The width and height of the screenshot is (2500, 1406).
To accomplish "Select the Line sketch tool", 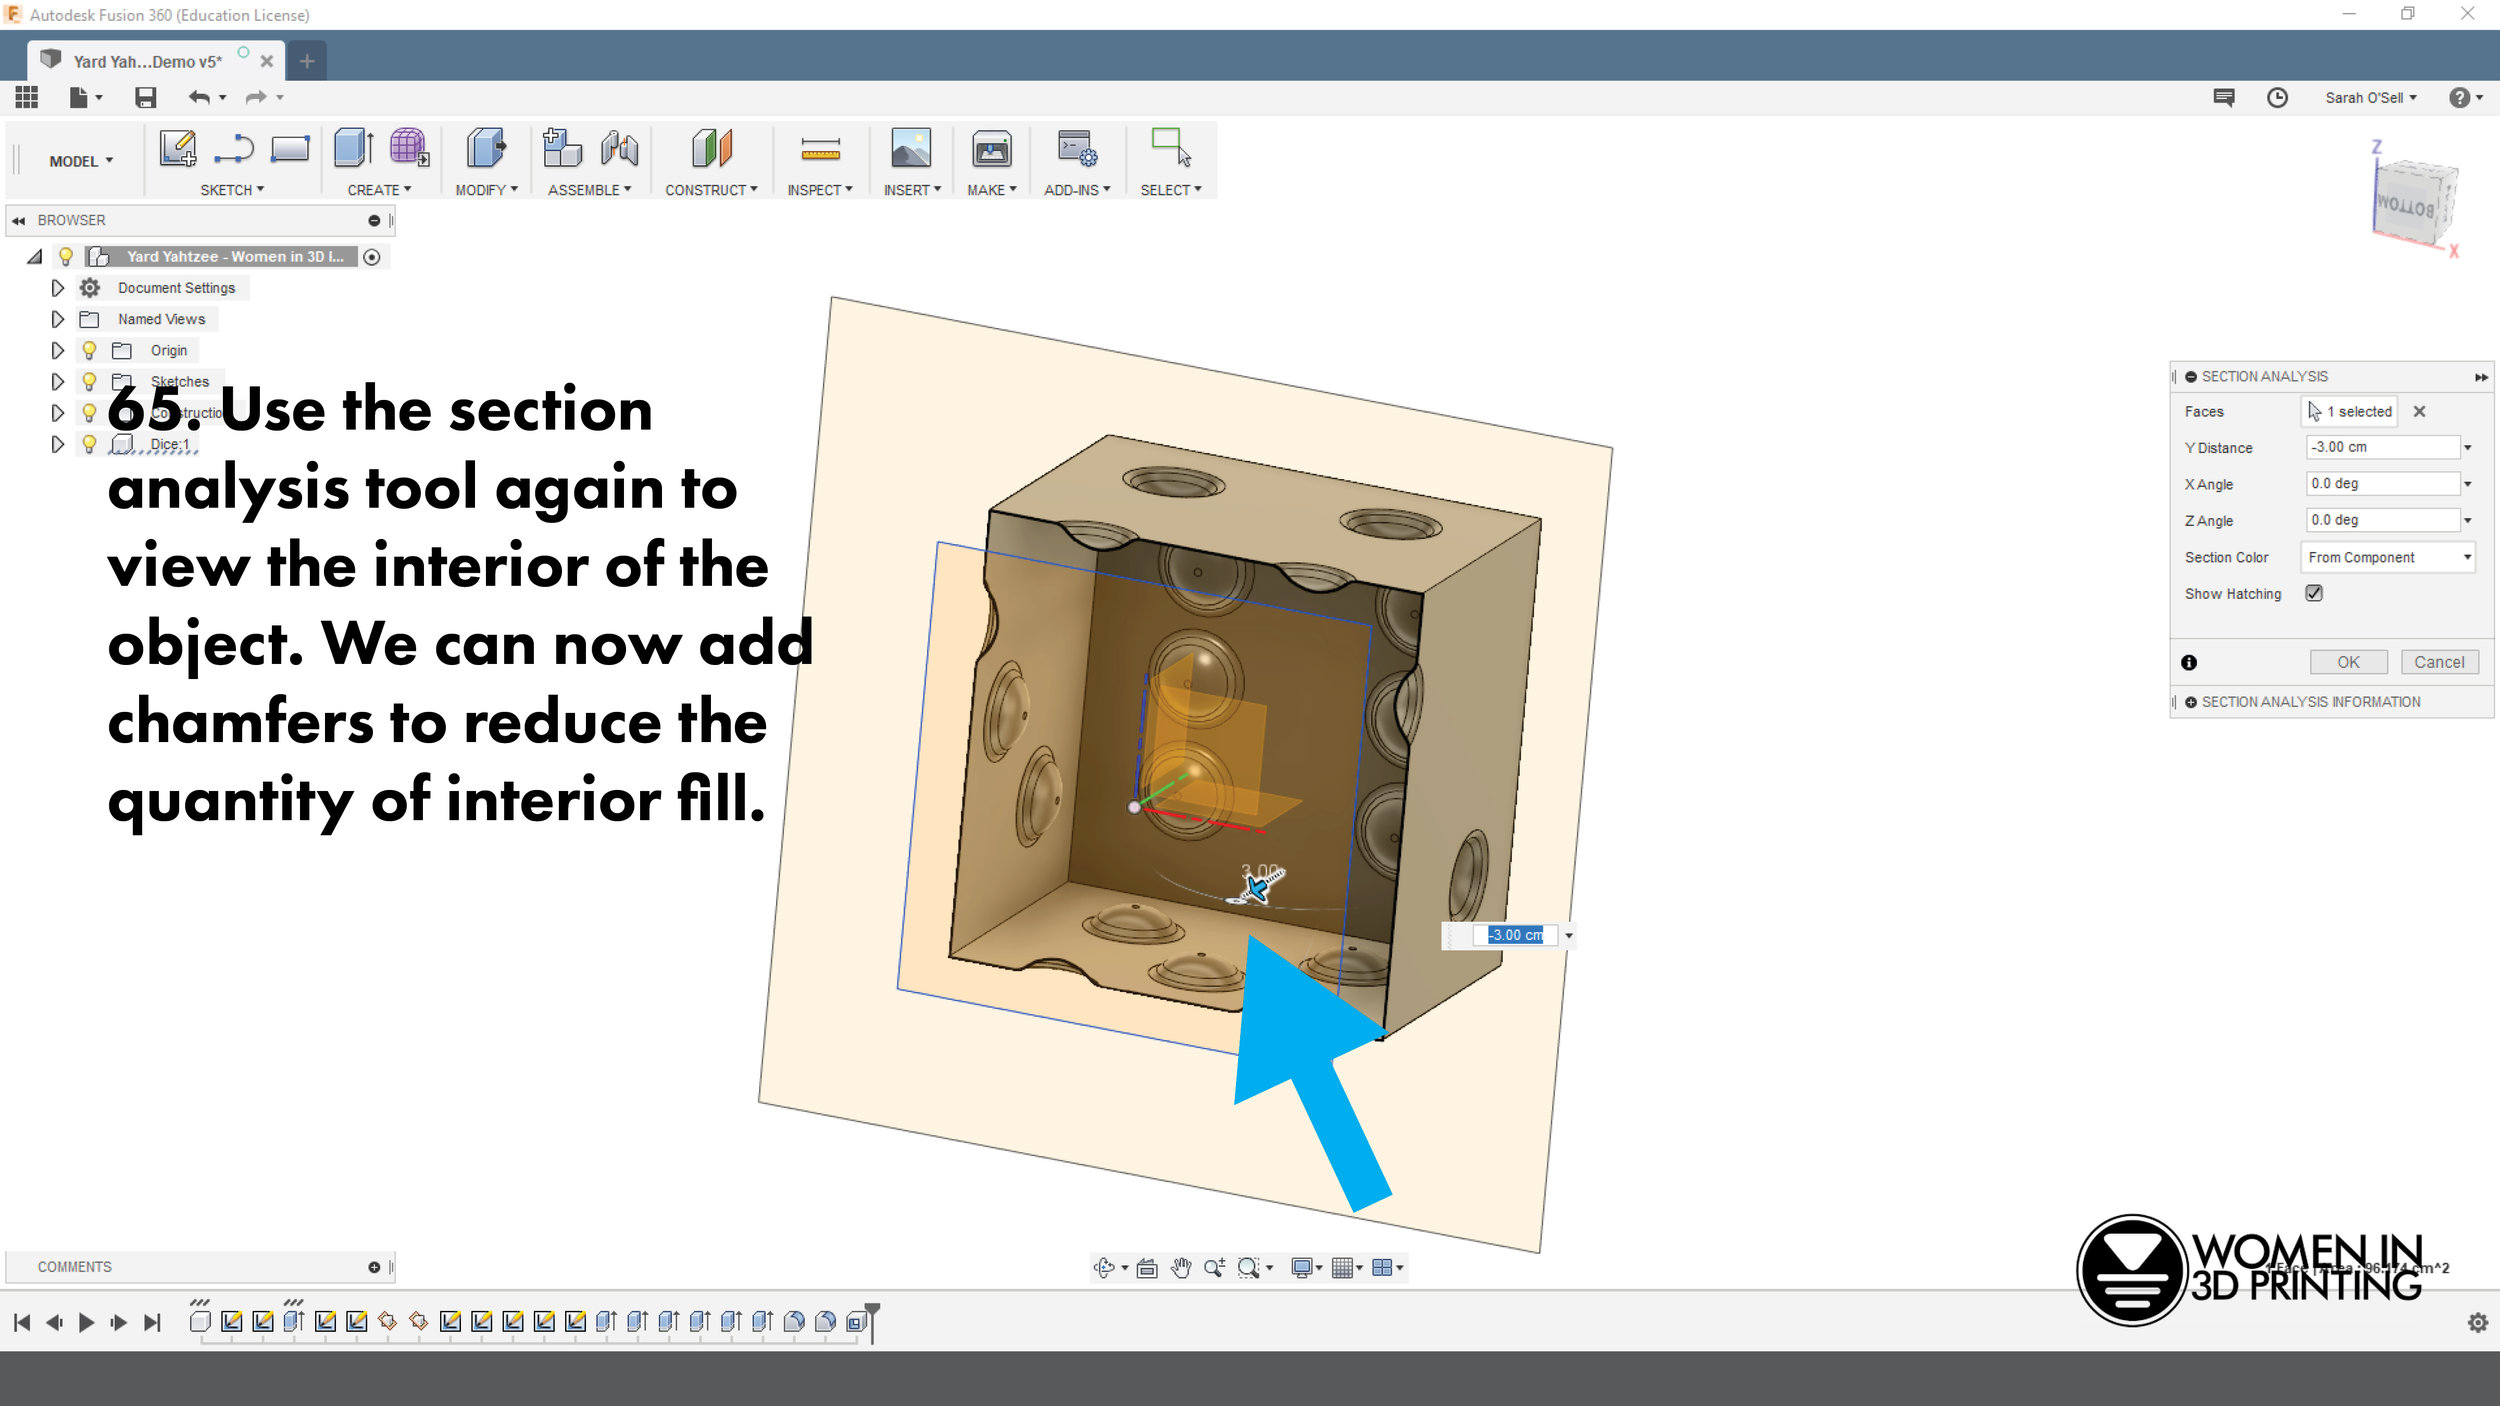I will point(234,148).
